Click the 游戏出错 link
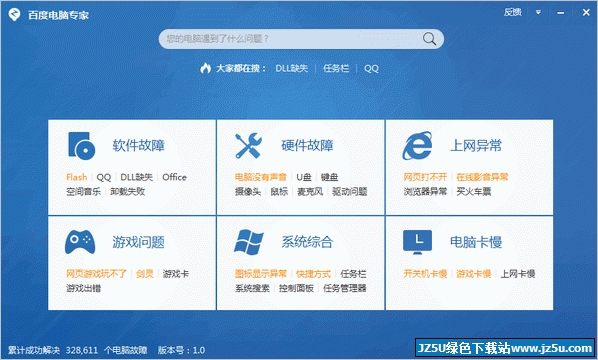 pyautogui.click(x=84, y=288)
